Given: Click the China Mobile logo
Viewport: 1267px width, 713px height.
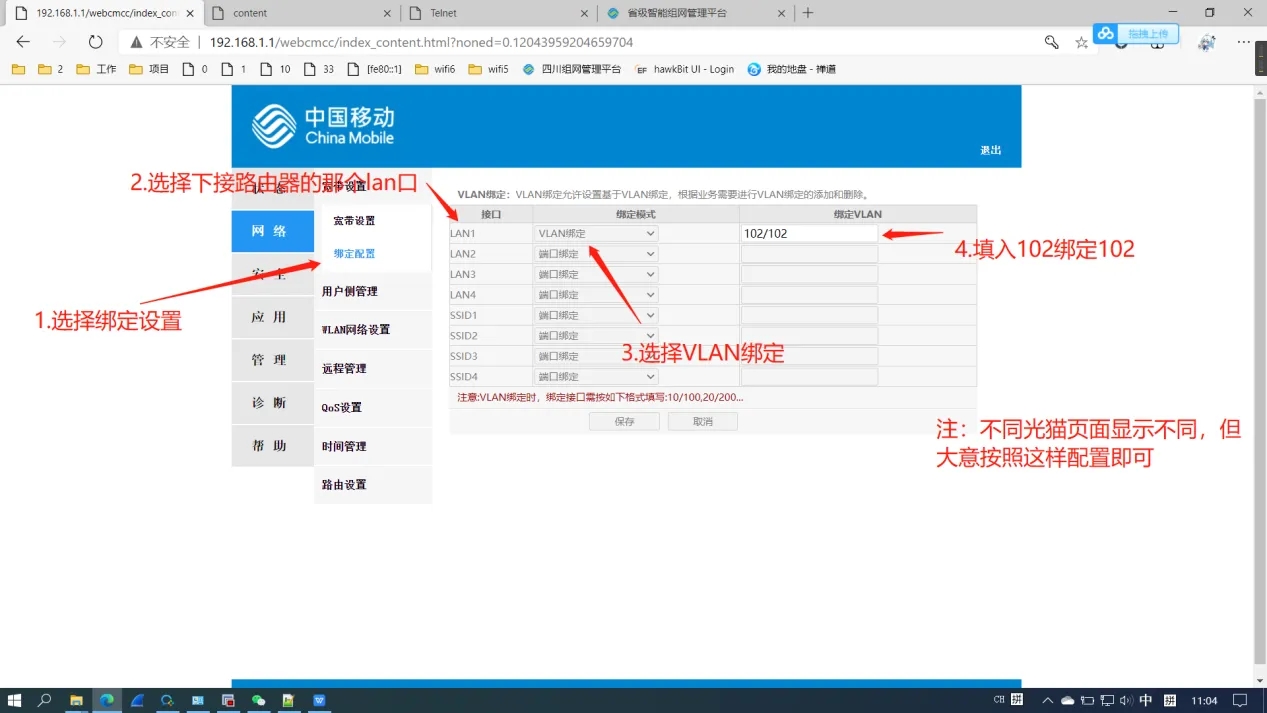Looking at the screenshot, I should click(x=323, y=126).
